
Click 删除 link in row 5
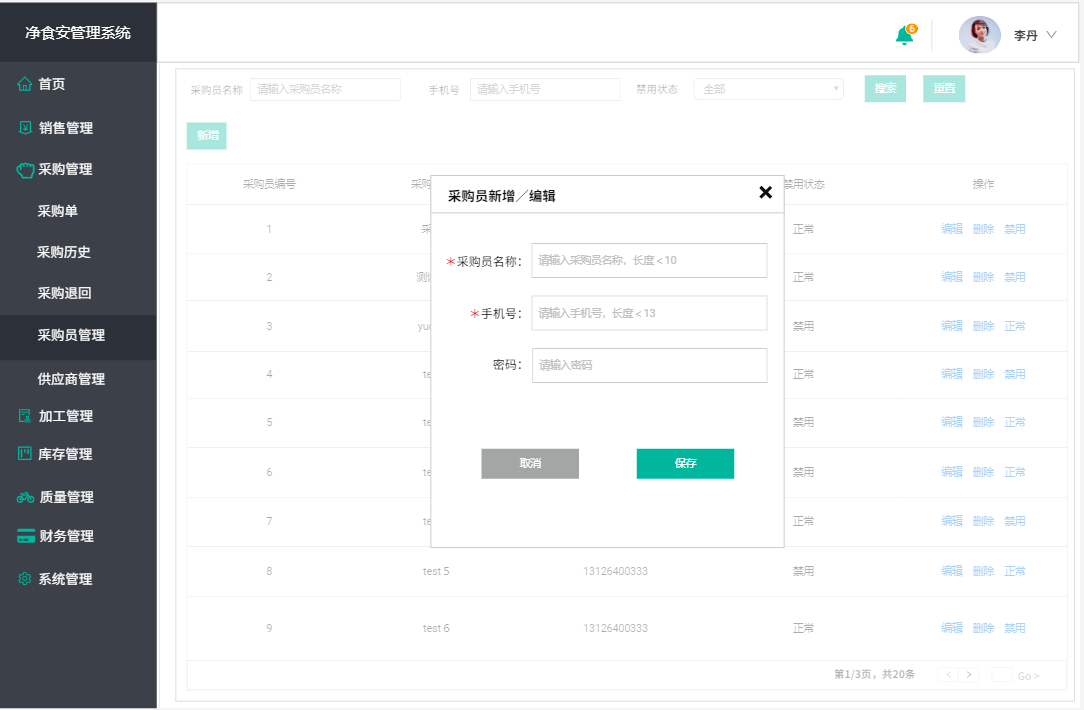[983, 422]
